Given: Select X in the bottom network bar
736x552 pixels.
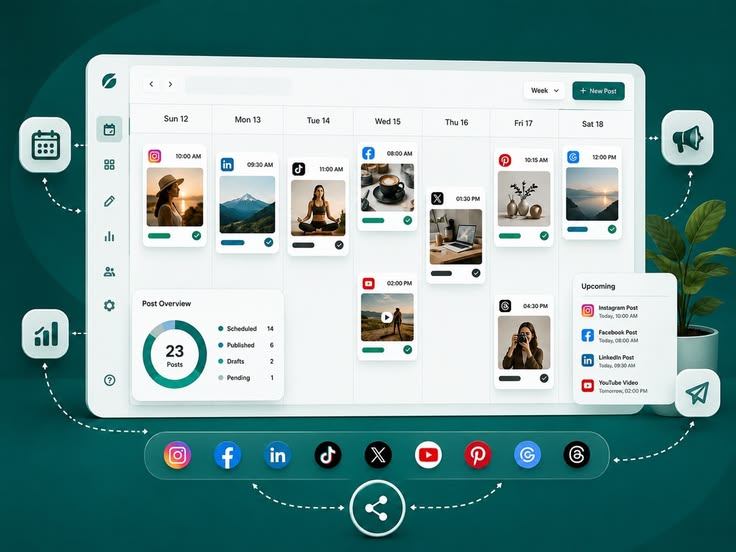Looking at the screenshot, I should click(378, 455).
